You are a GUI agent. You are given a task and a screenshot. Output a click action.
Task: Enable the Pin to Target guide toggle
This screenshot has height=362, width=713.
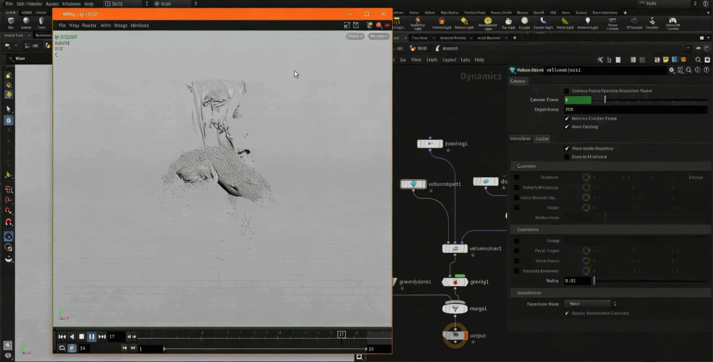[x=517, y=251]
